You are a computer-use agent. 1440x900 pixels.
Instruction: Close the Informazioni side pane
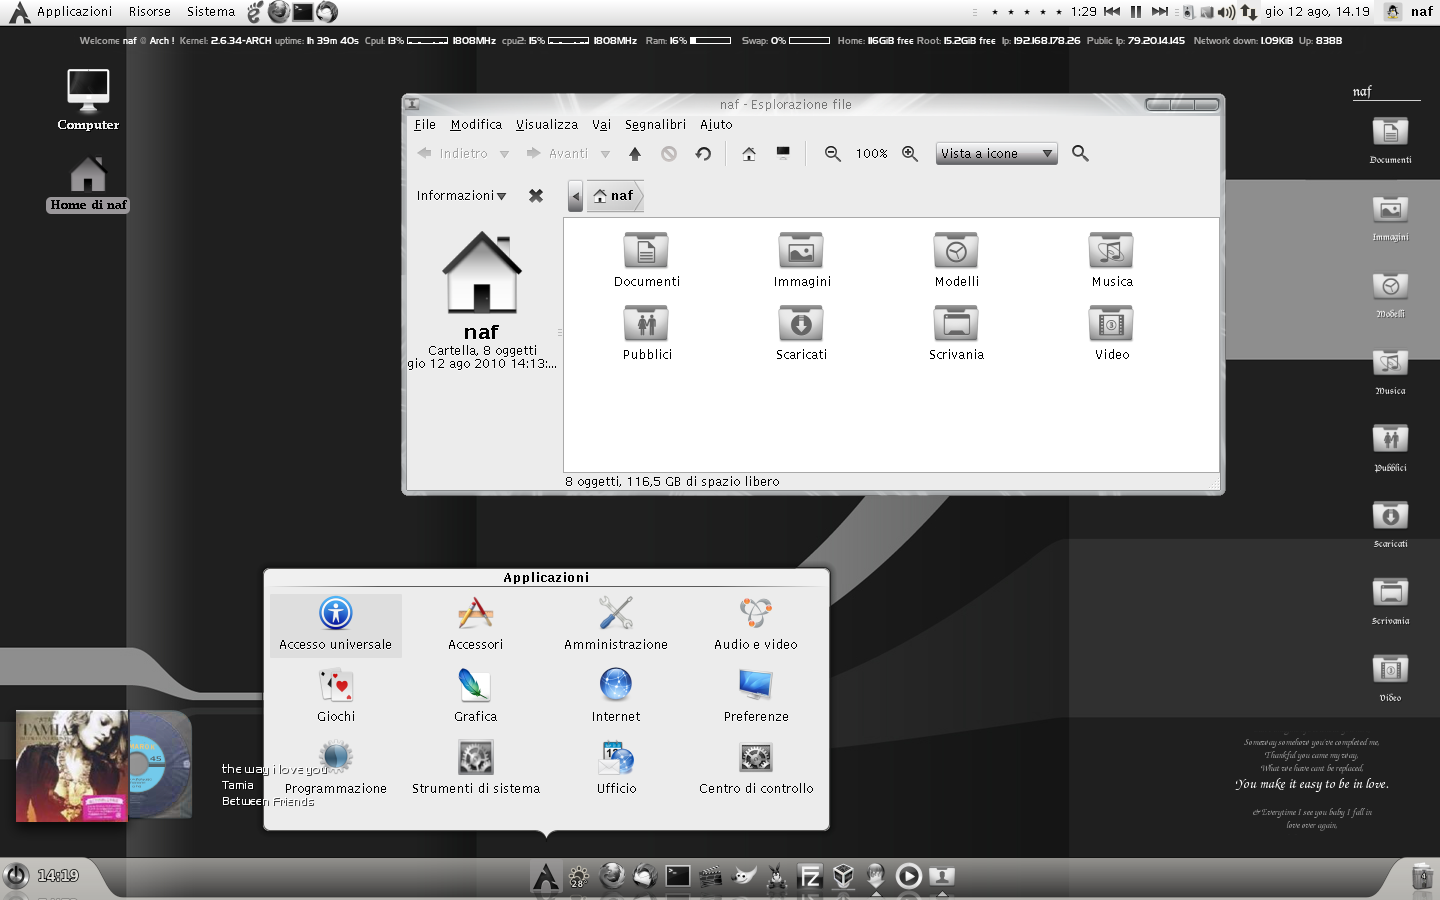[x=536, y=195]
